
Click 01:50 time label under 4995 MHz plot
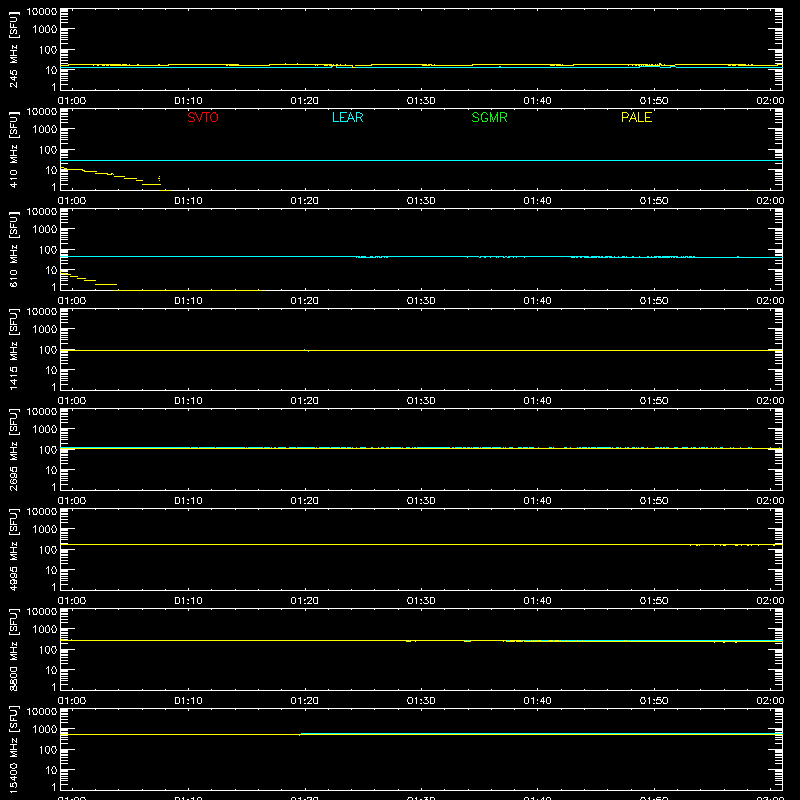coord(654,601)
